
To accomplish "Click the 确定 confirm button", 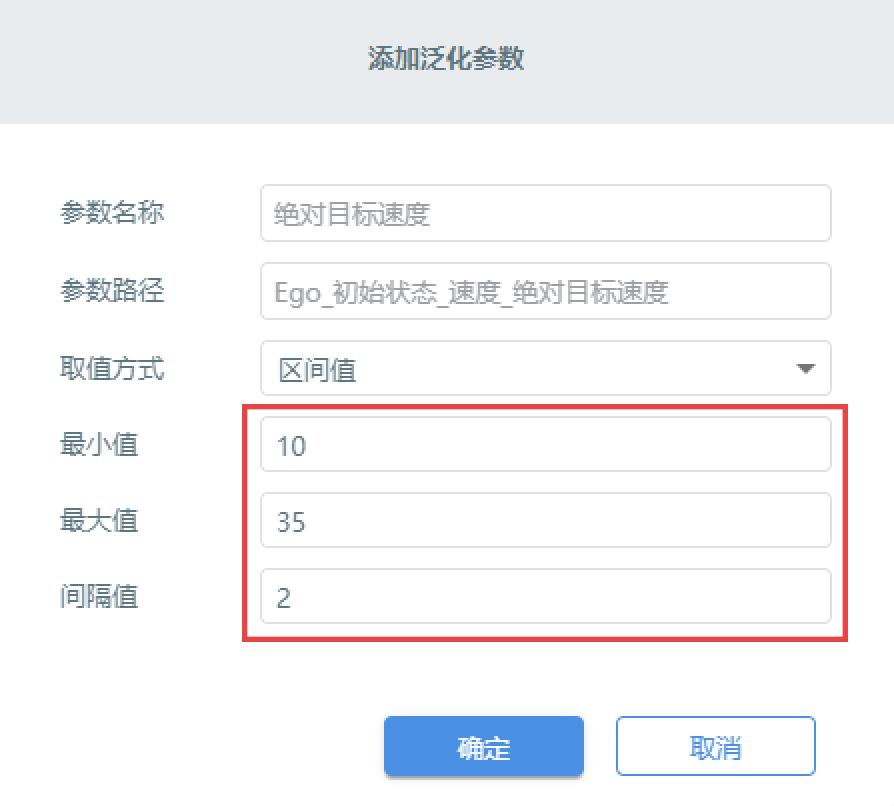I will [x=483, y=746].
